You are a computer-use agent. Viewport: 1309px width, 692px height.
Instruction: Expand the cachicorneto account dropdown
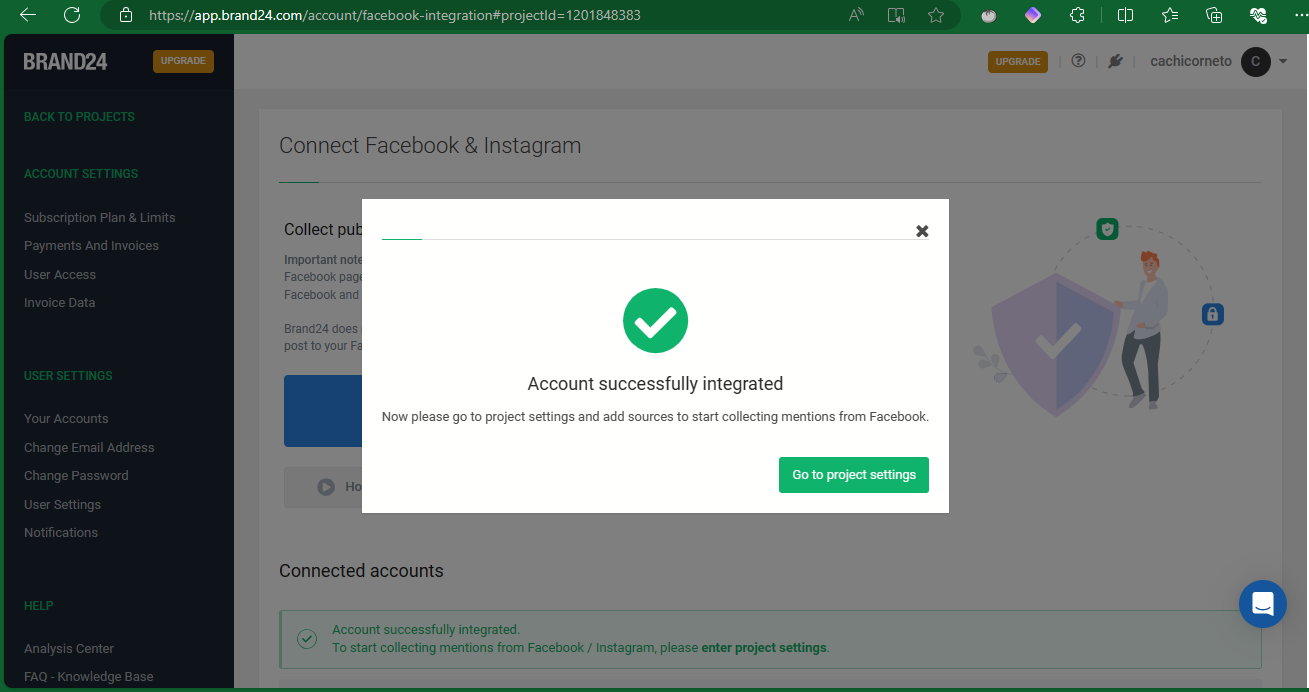(1283, 62)
